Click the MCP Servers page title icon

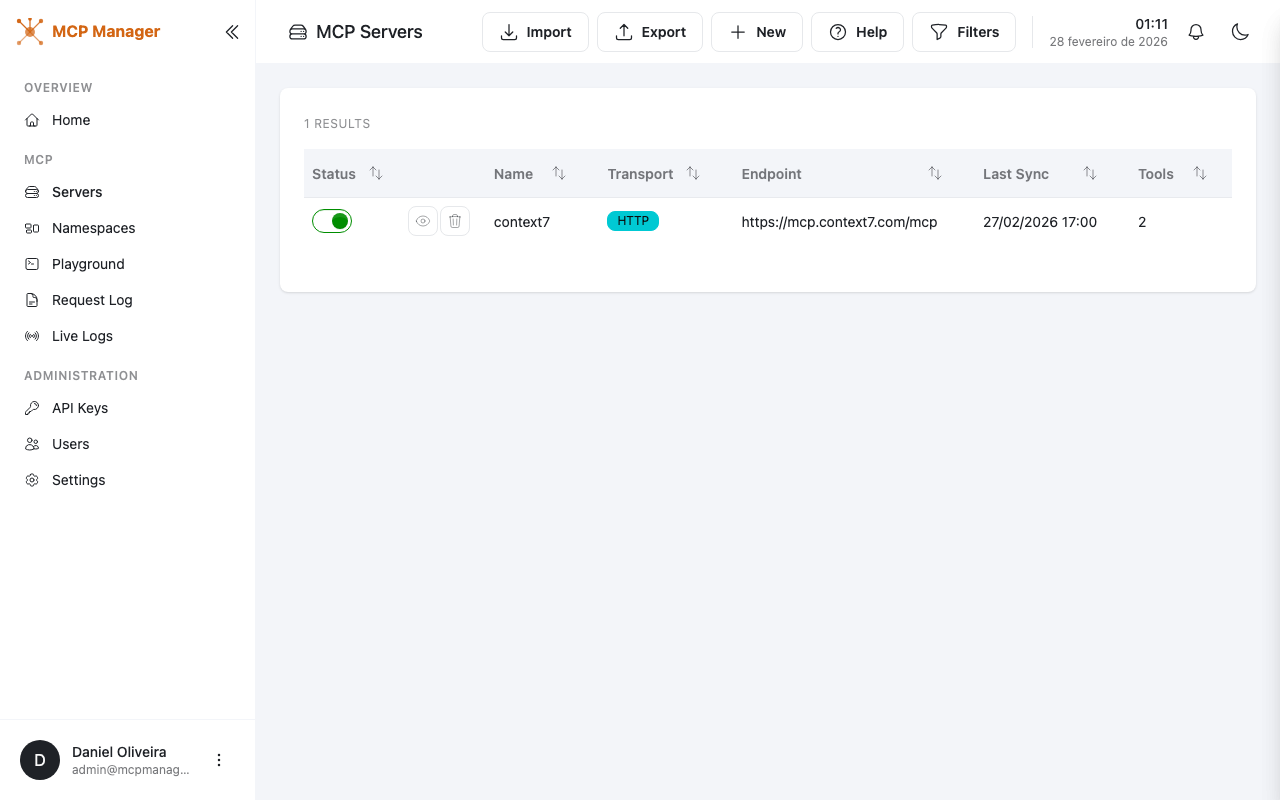[298, 32]
